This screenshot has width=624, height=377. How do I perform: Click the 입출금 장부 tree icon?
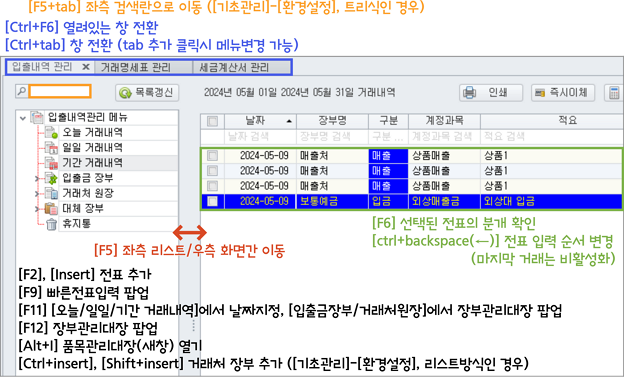[x=51, y=178]
